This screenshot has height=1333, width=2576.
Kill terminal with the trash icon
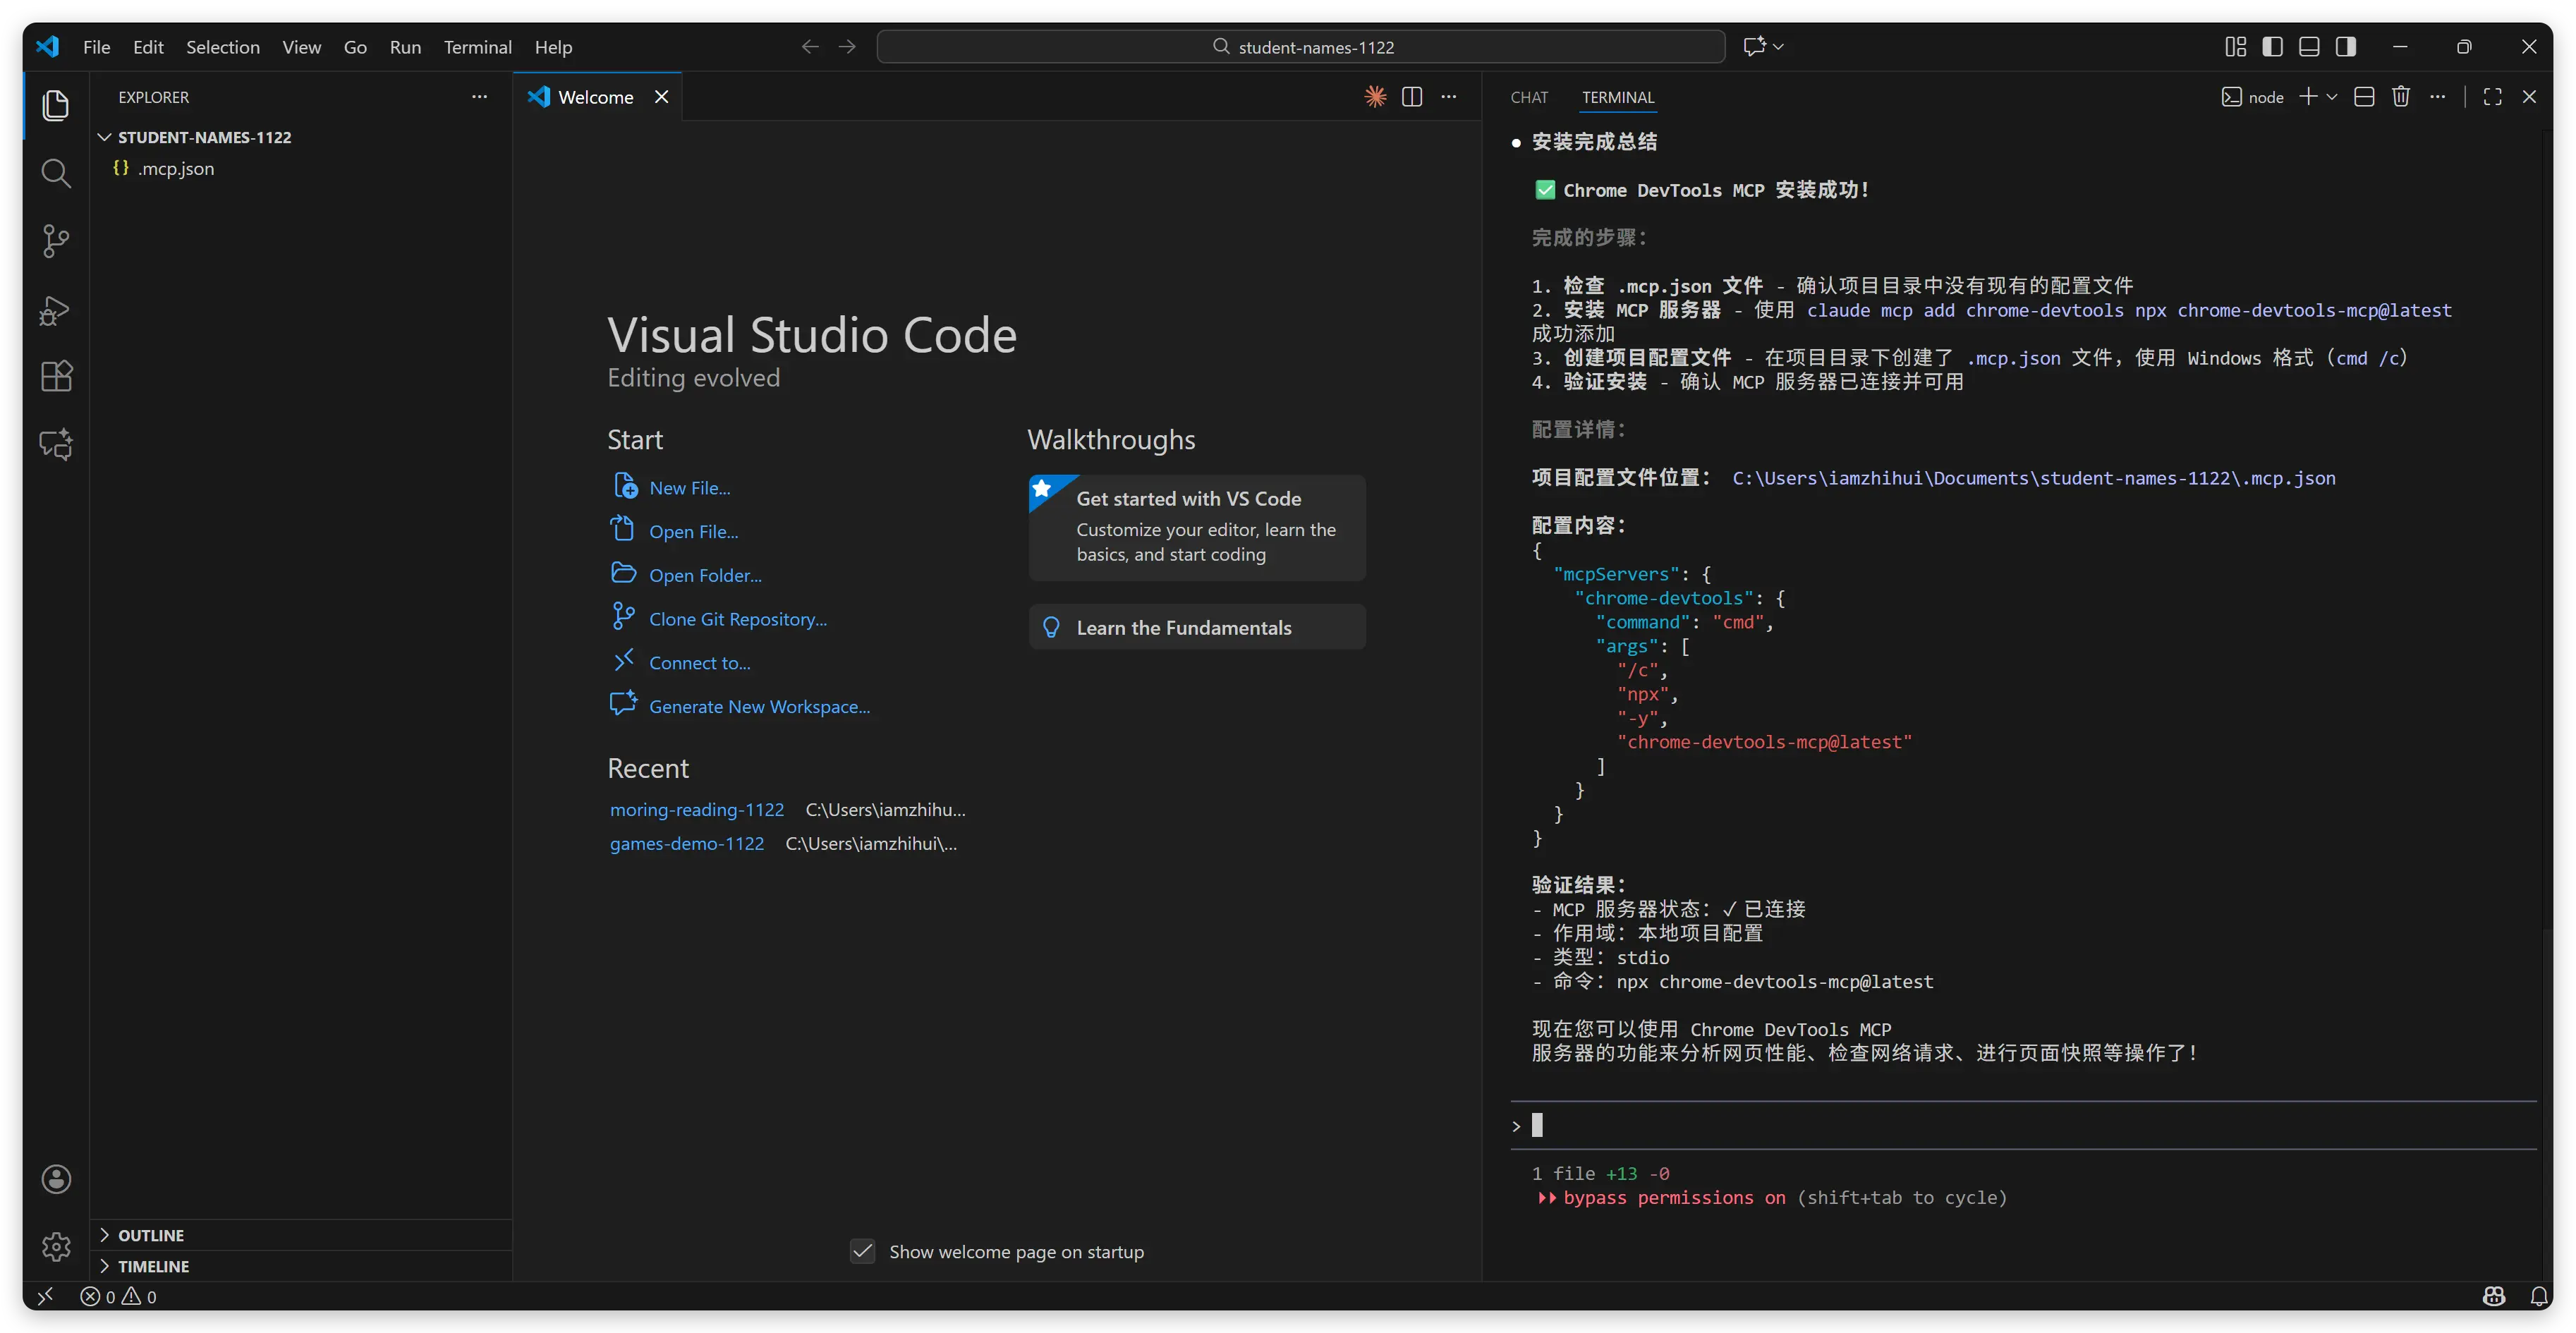[2401, 97]
